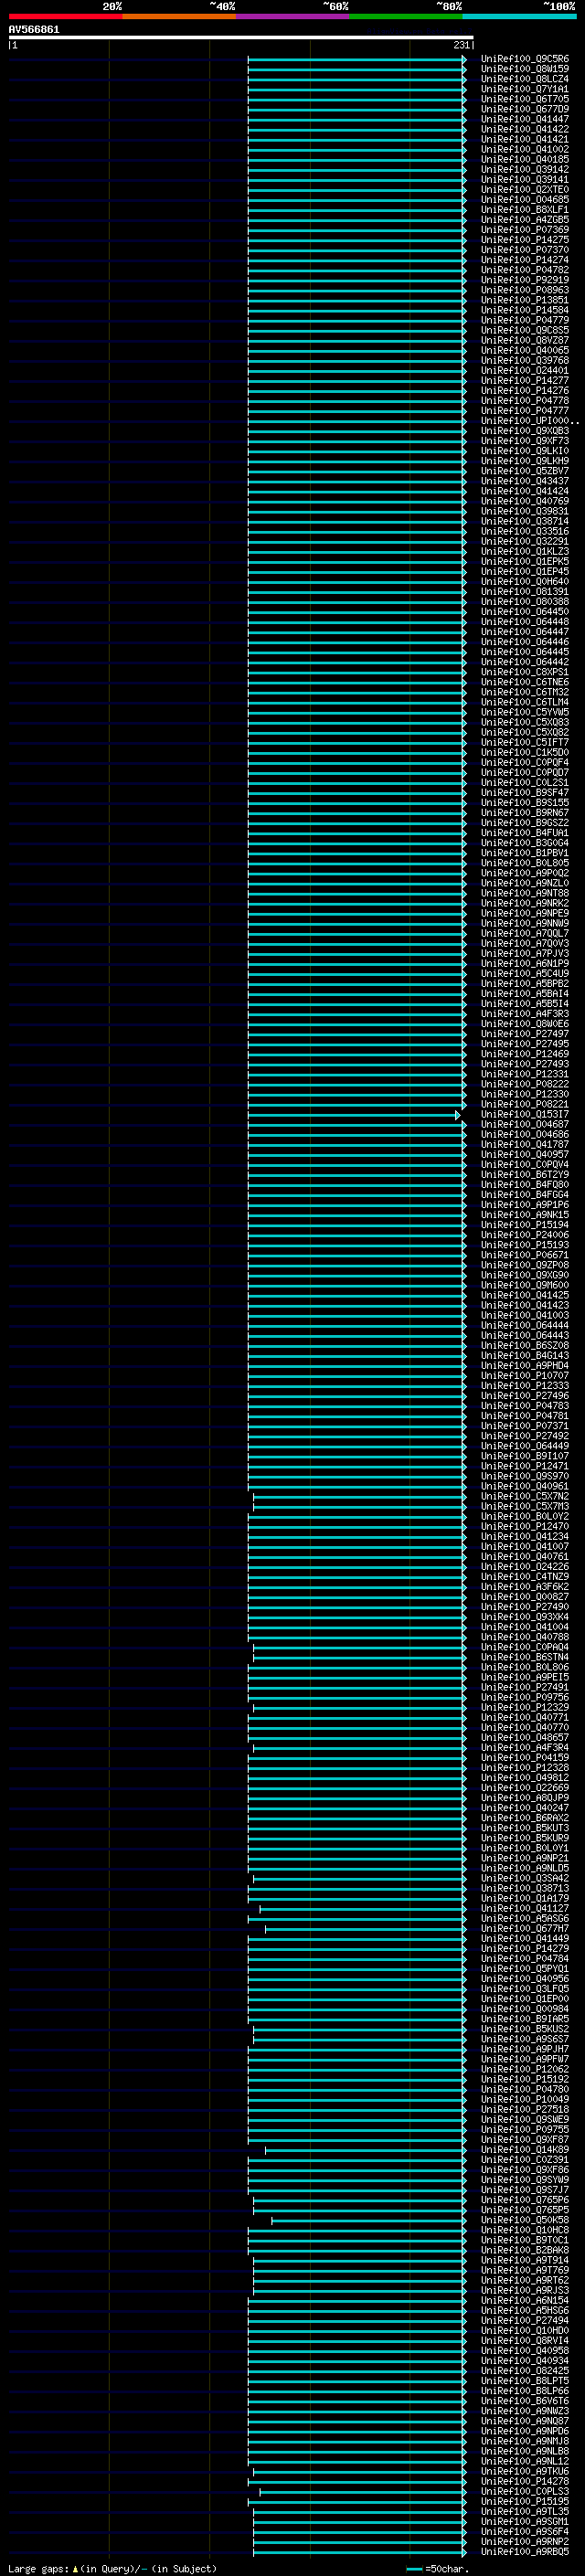Select hit UniRef100_P12062
The height and width of the screenshot is (2576, 585).
pyautogui.click(x=524, y=2069)
